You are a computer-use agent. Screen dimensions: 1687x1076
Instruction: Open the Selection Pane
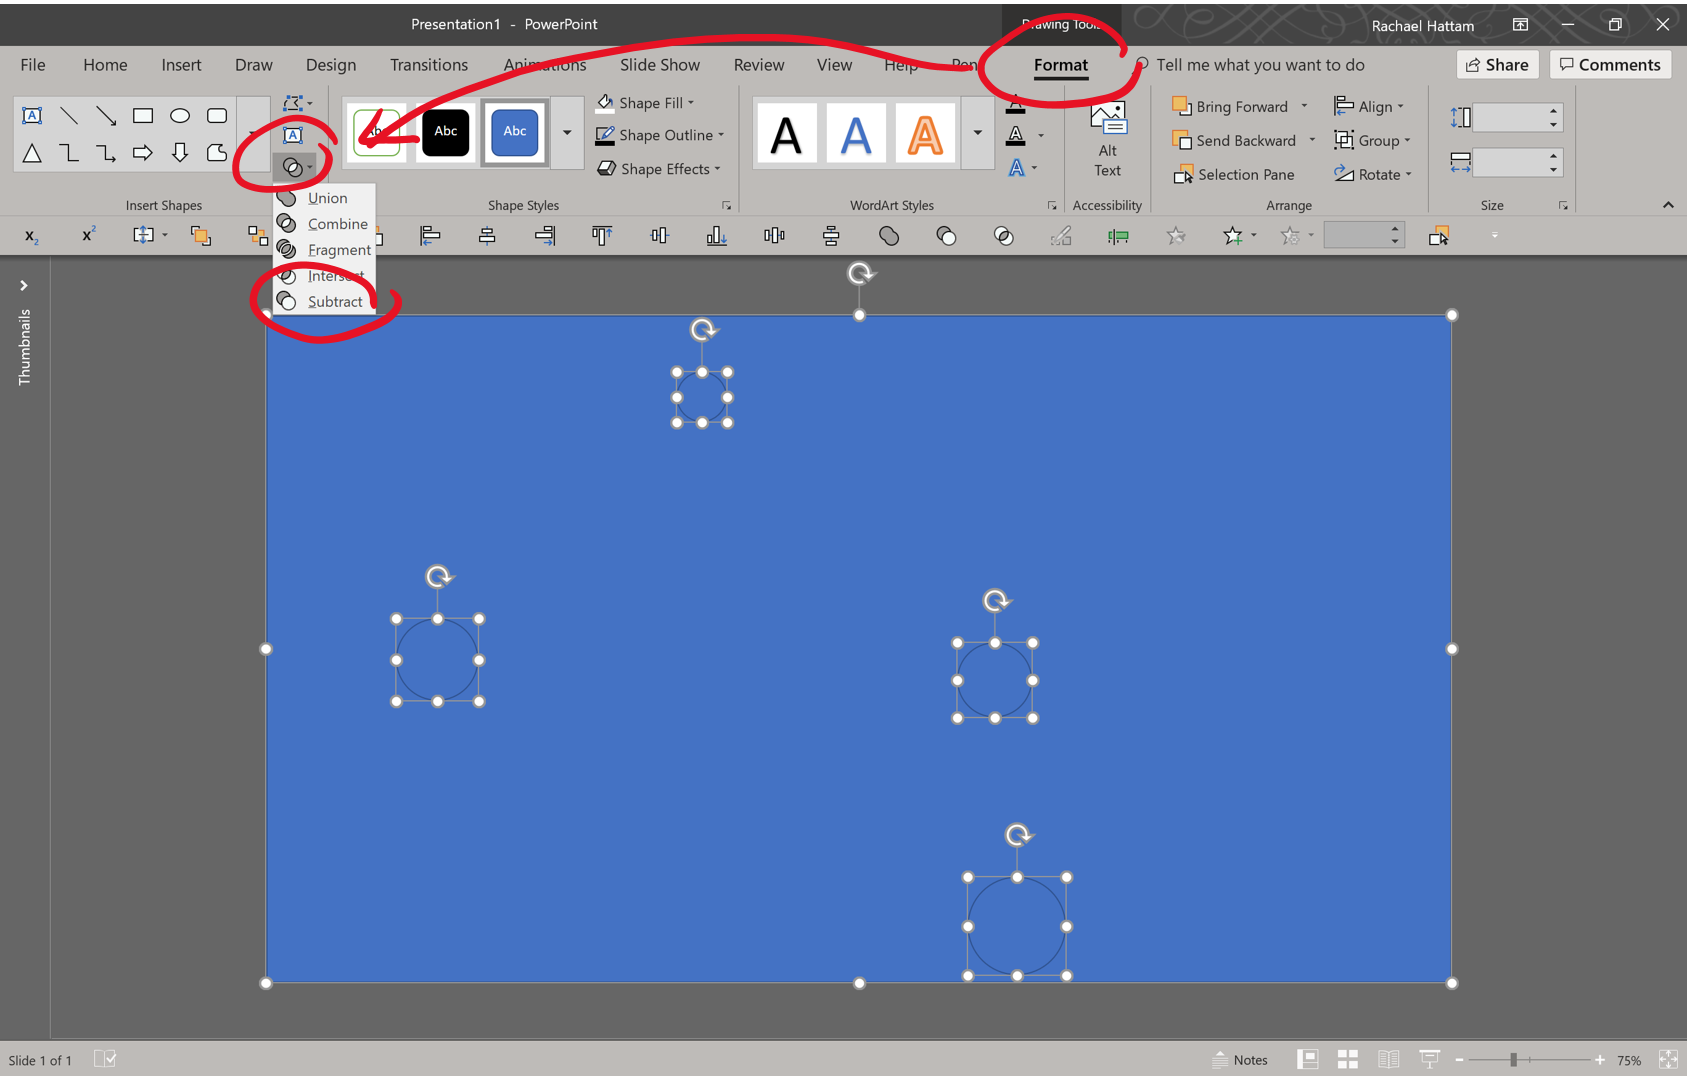(1236, 174)
